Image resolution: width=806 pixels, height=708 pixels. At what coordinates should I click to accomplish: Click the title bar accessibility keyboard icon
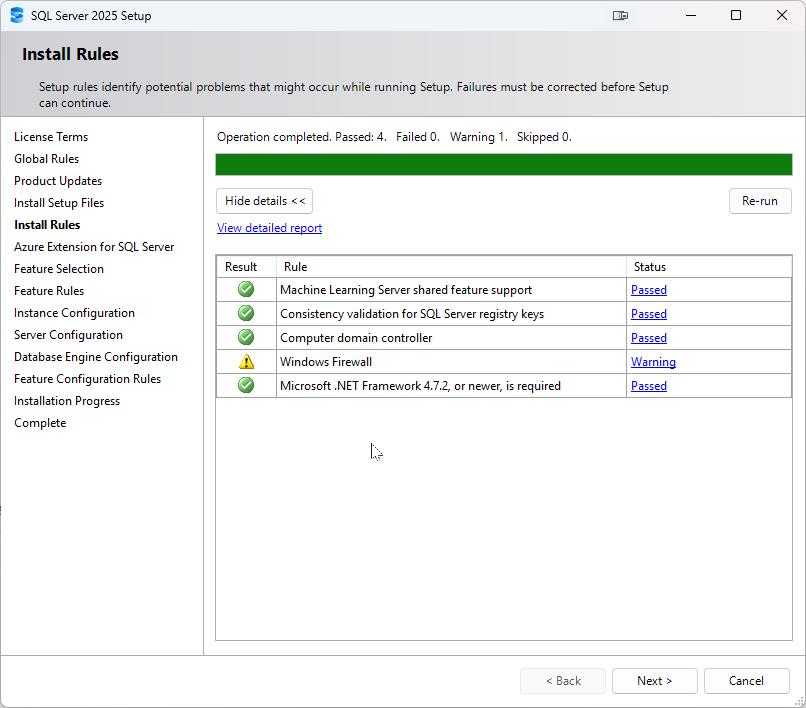tap(620, 15)
